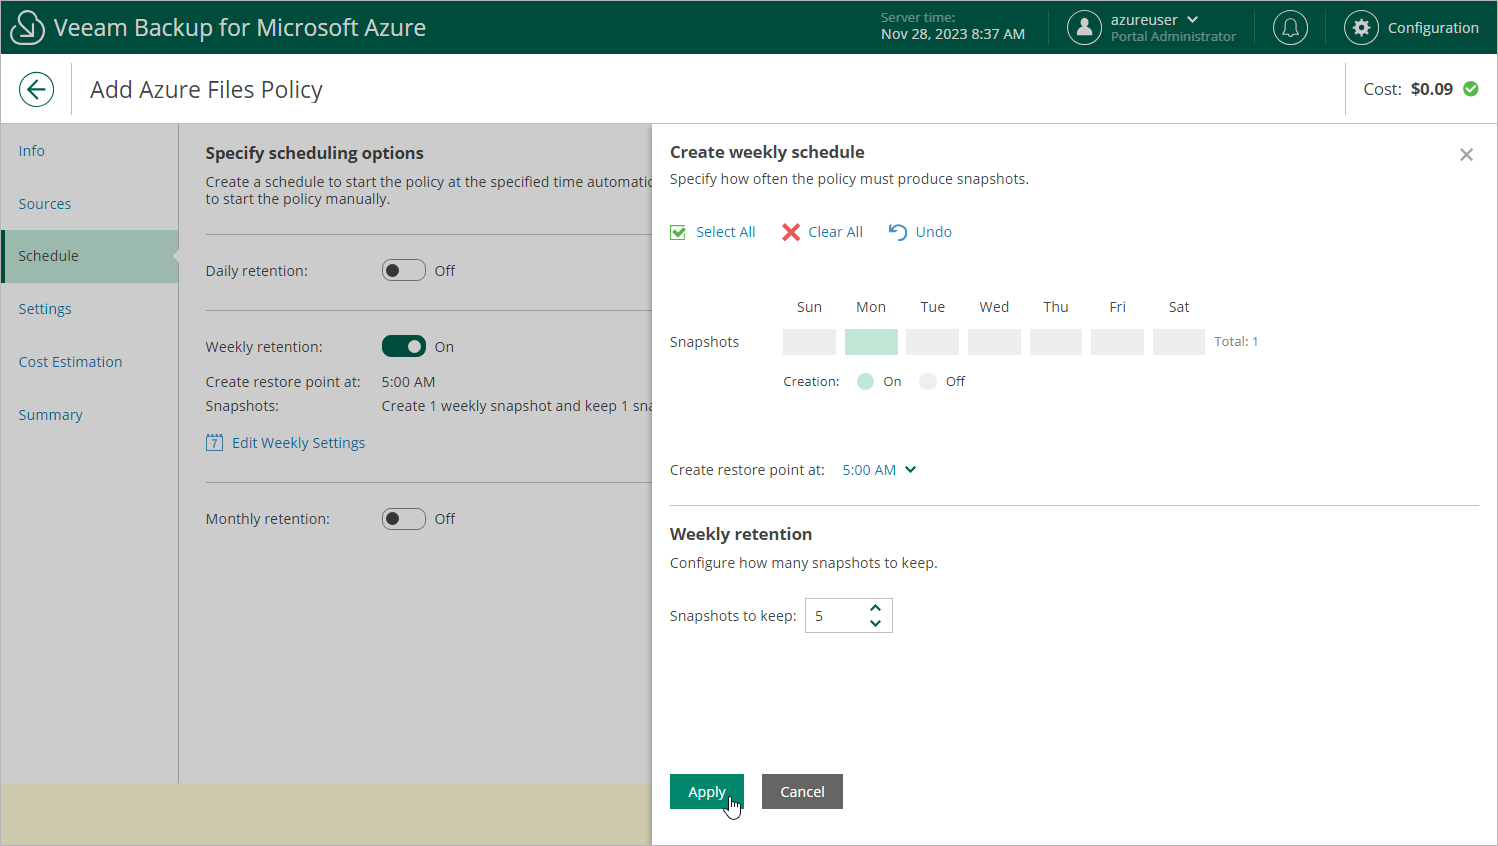
Task: Click the Cancel button
Action: (802, 792)
